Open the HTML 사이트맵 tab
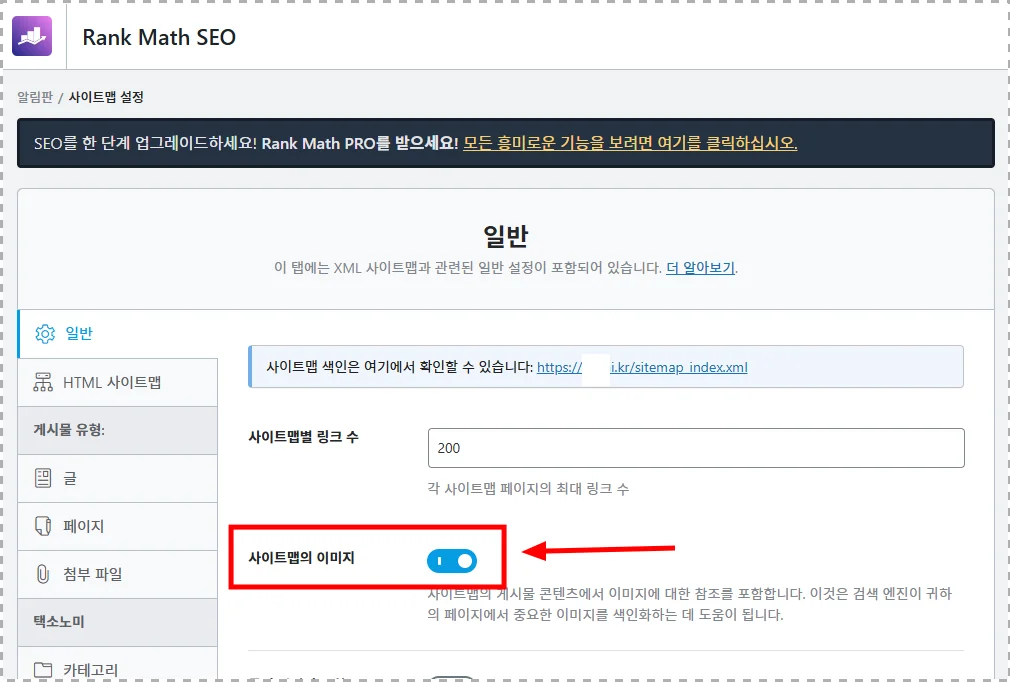 pyautogui.click(x=118, y=383)
